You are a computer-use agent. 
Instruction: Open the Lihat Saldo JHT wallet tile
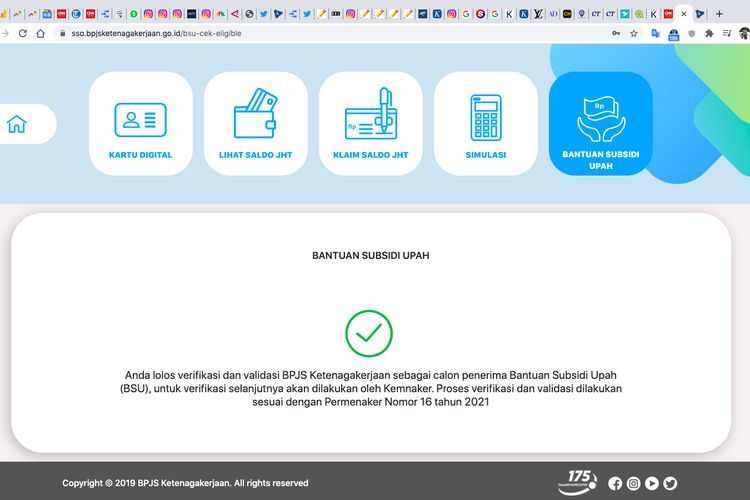point(256,123)
